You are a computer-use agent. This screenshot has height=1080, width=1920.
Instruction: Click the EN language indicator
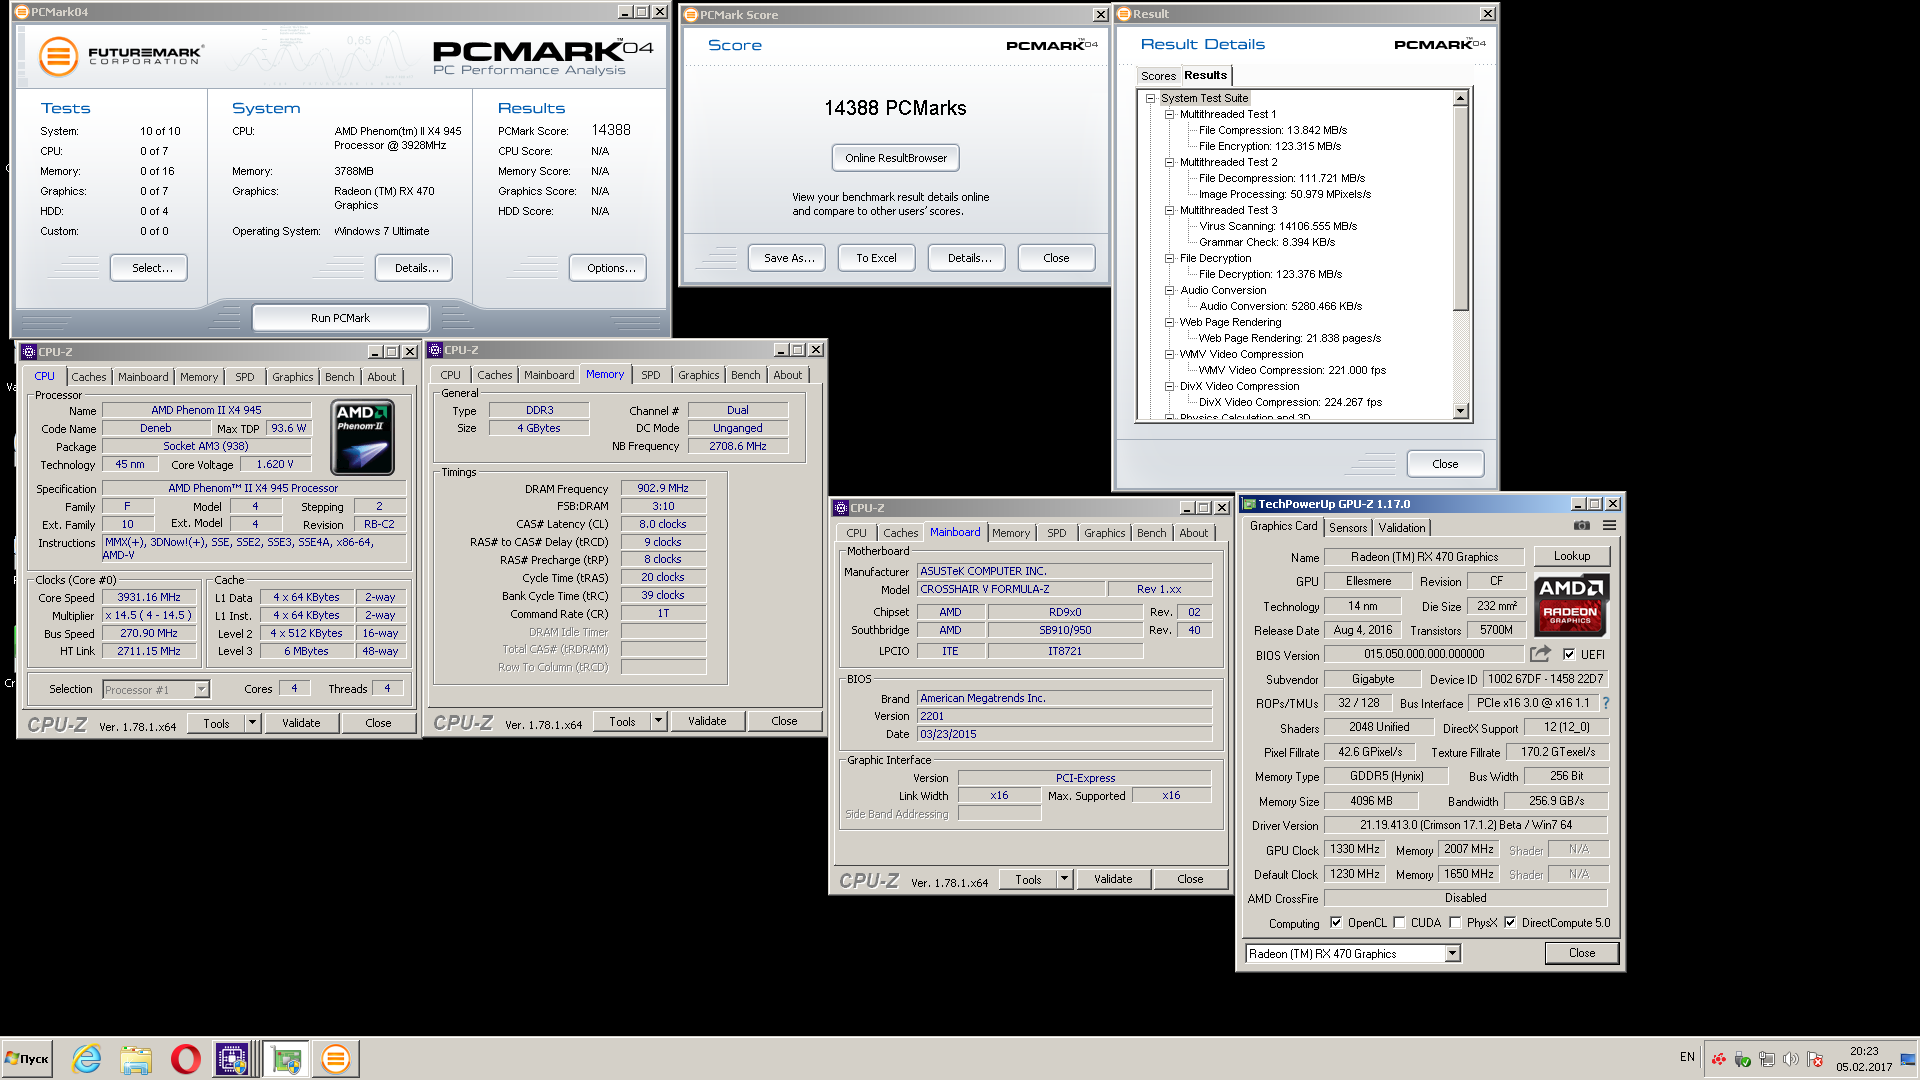point(1687,1057)
